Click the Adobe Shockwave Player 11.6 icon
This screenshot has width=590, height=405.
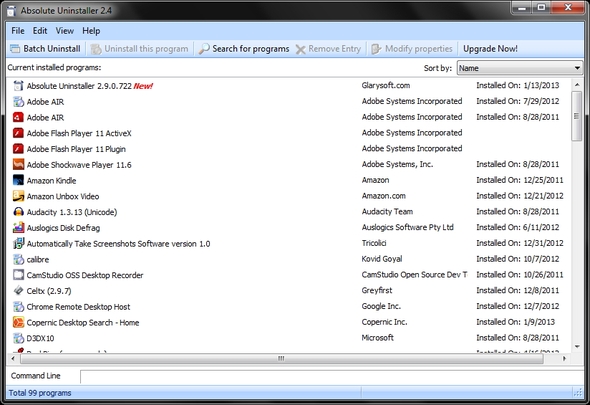(18, 164)
